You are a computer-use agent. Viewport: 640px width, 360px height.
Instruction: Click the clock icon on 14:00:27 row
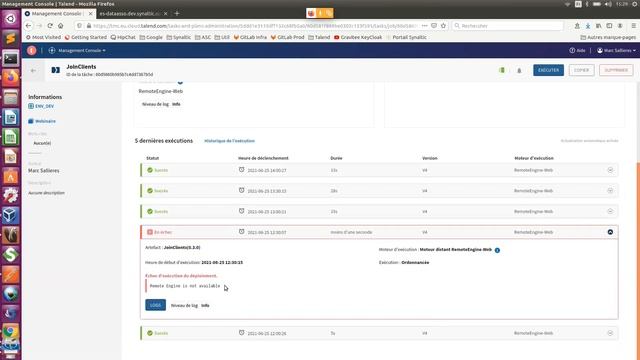coord(242,170)
